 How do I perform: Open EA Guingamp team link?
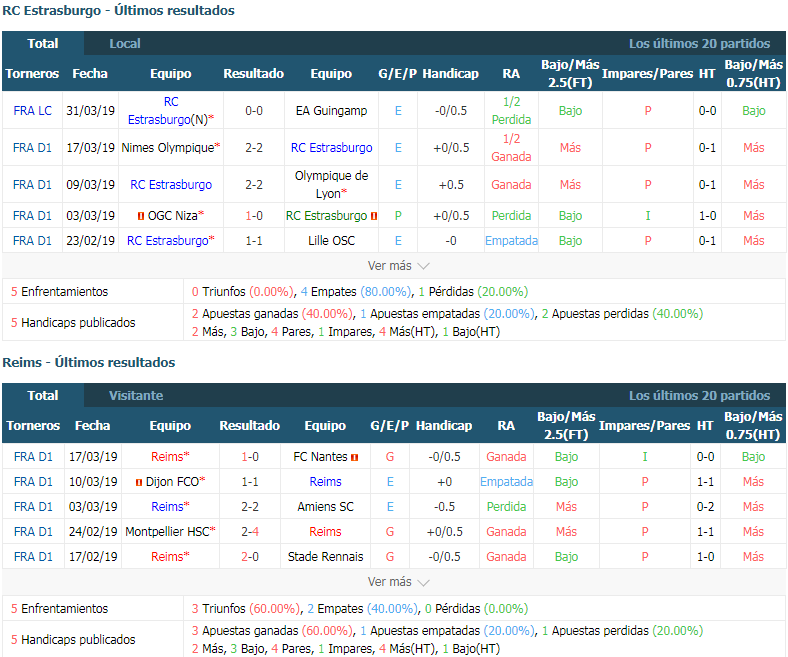(x=331, y=111)
